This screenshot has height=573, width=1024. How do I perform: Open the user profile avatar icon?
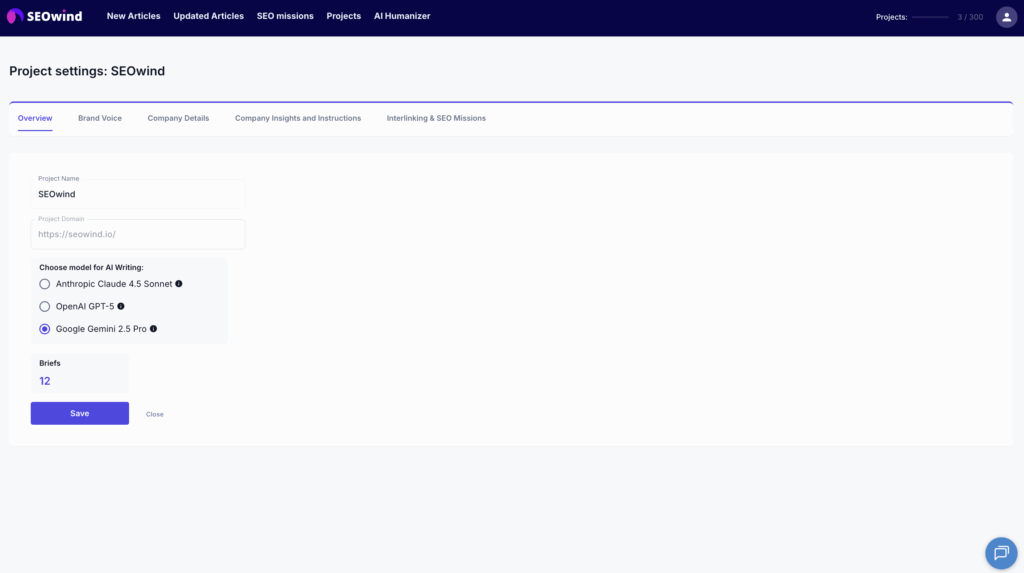click(x=1006, y=17)
